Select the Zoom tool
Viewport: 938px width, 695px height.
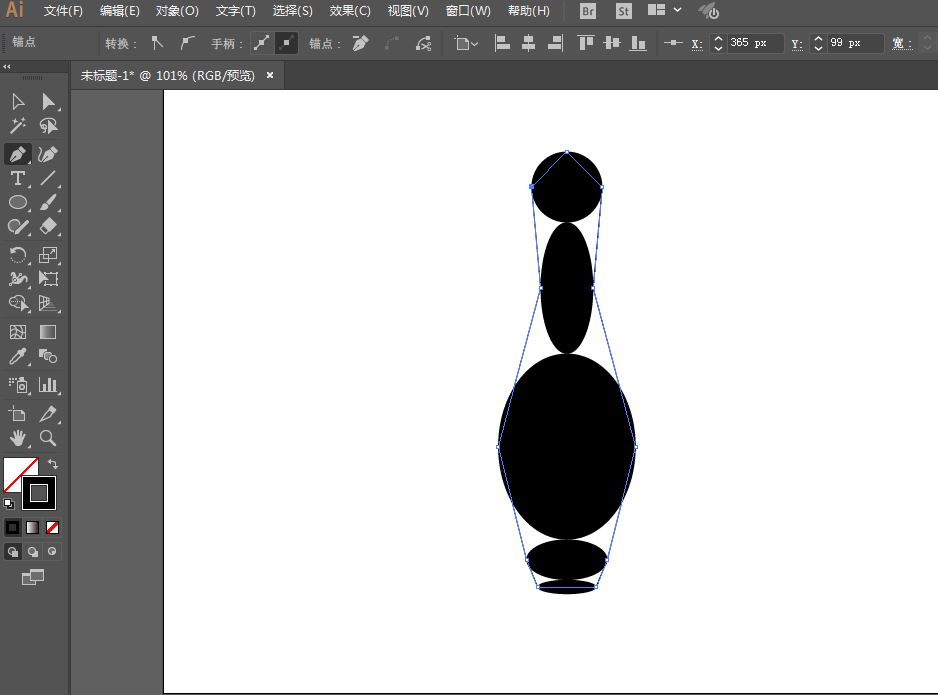48,438
